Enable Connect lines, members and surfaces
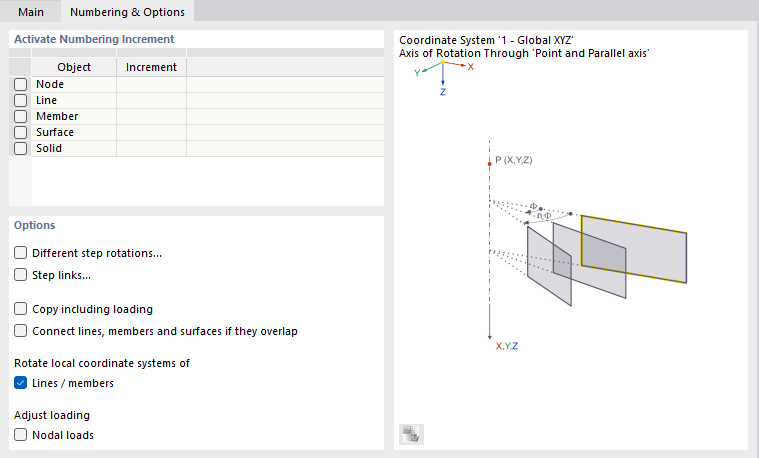This screenshot has width=759, height=458. (21, 331)
